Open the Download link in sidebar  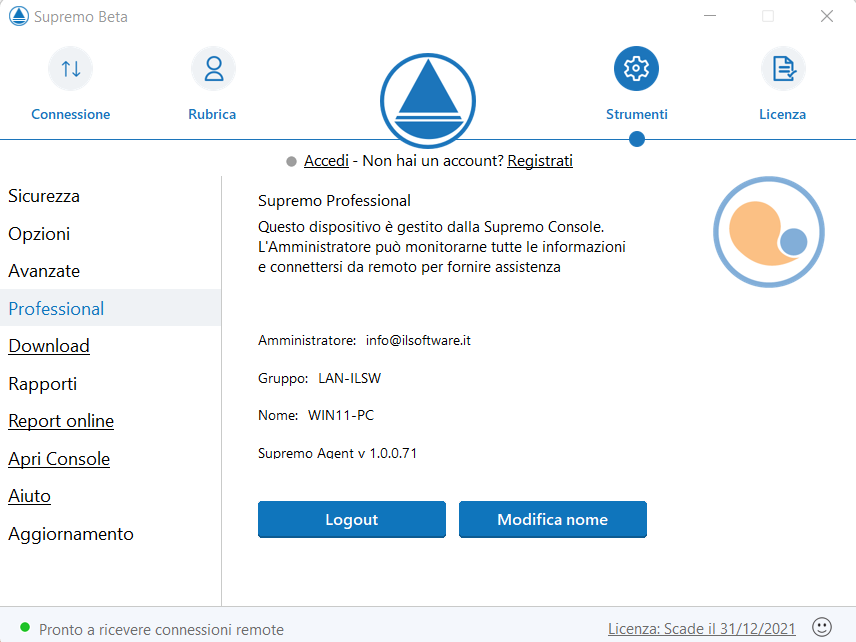point(49,346)
